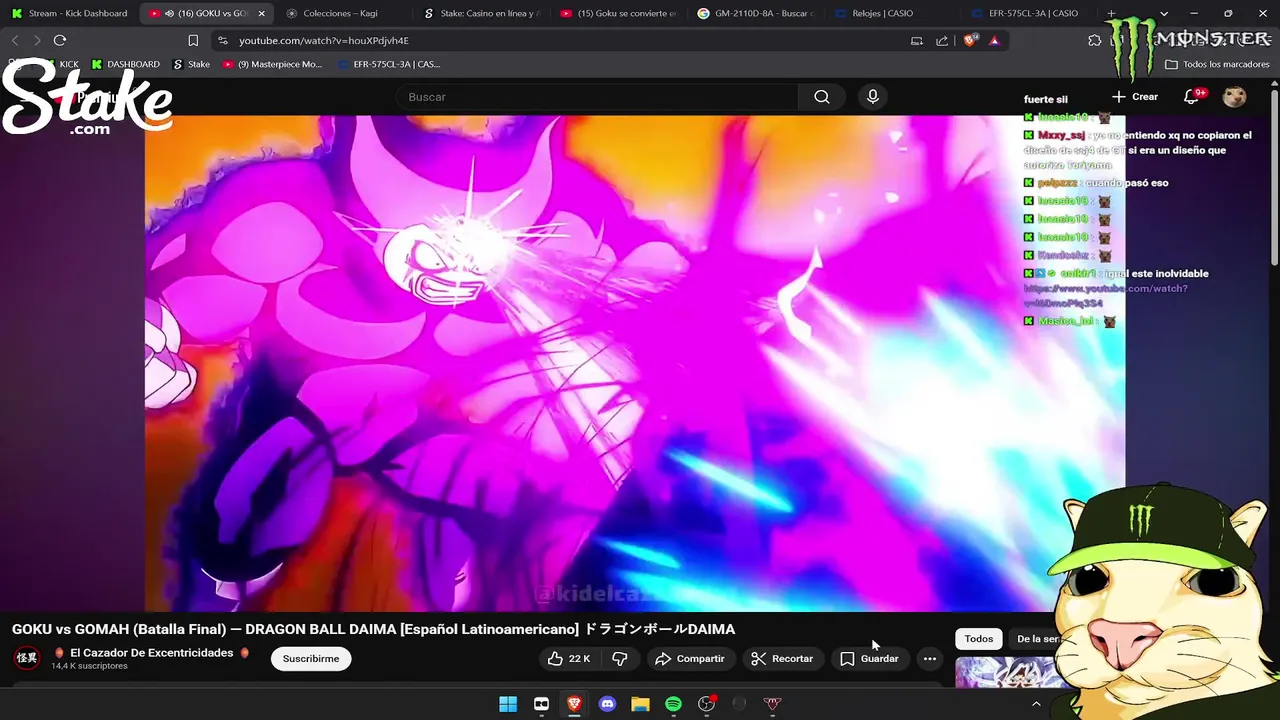This screenshot has width=1280, height=720.
Task: Open more actions three-dot menu
Action: [930, 659]
